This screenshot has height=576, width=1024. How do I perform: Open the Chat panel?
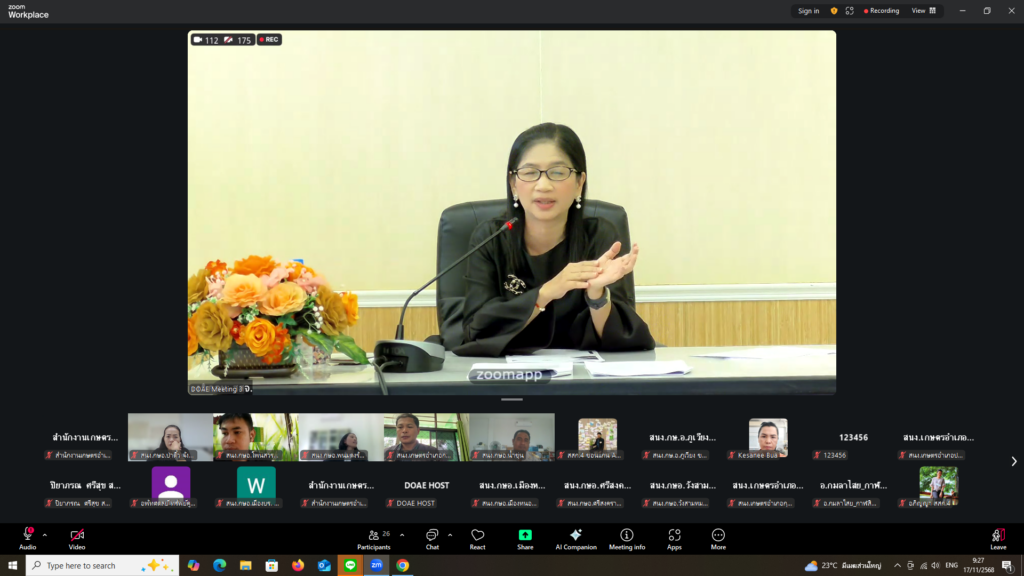[432, 537]
